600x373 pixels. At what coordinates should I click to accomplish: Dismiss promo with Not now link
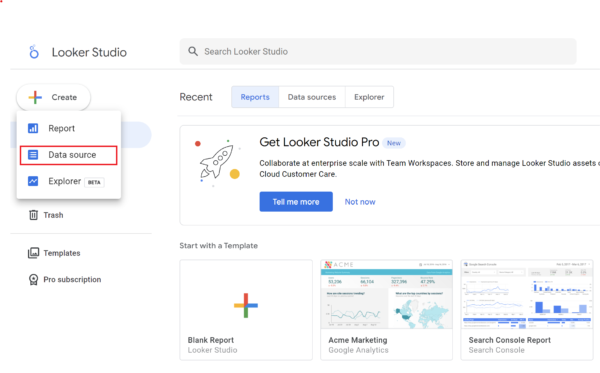point(360,202)
